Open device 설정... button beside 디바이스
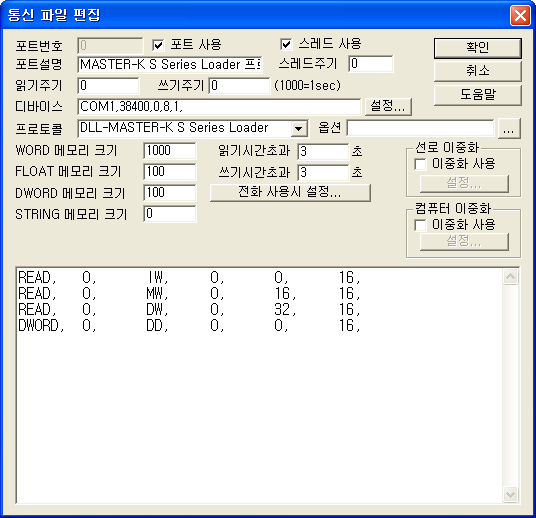Screen dimensions: 536x518 pos(388,106)
